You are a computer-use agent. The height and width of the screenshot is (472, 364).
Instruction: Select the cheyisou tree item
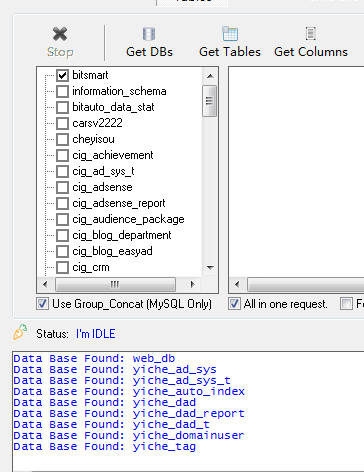[93, 139]
